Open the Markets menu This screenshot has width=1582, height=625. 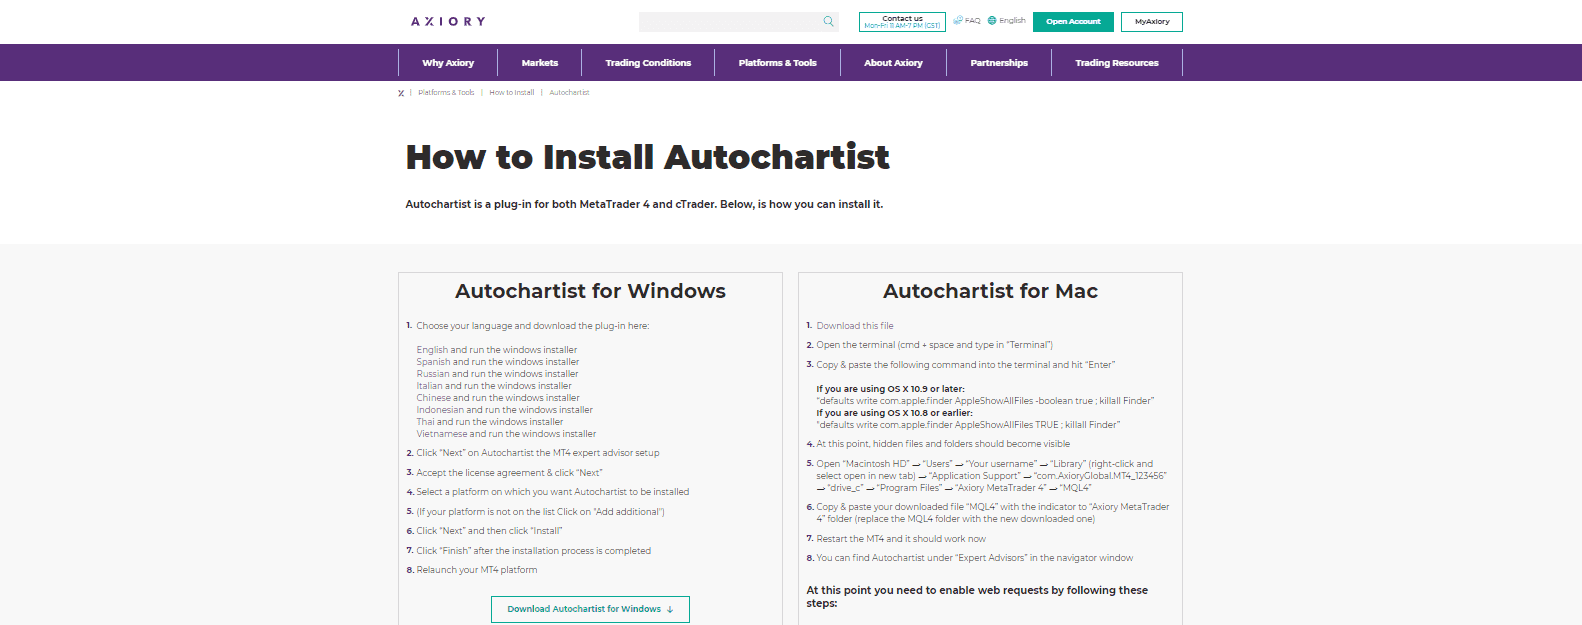540,63
